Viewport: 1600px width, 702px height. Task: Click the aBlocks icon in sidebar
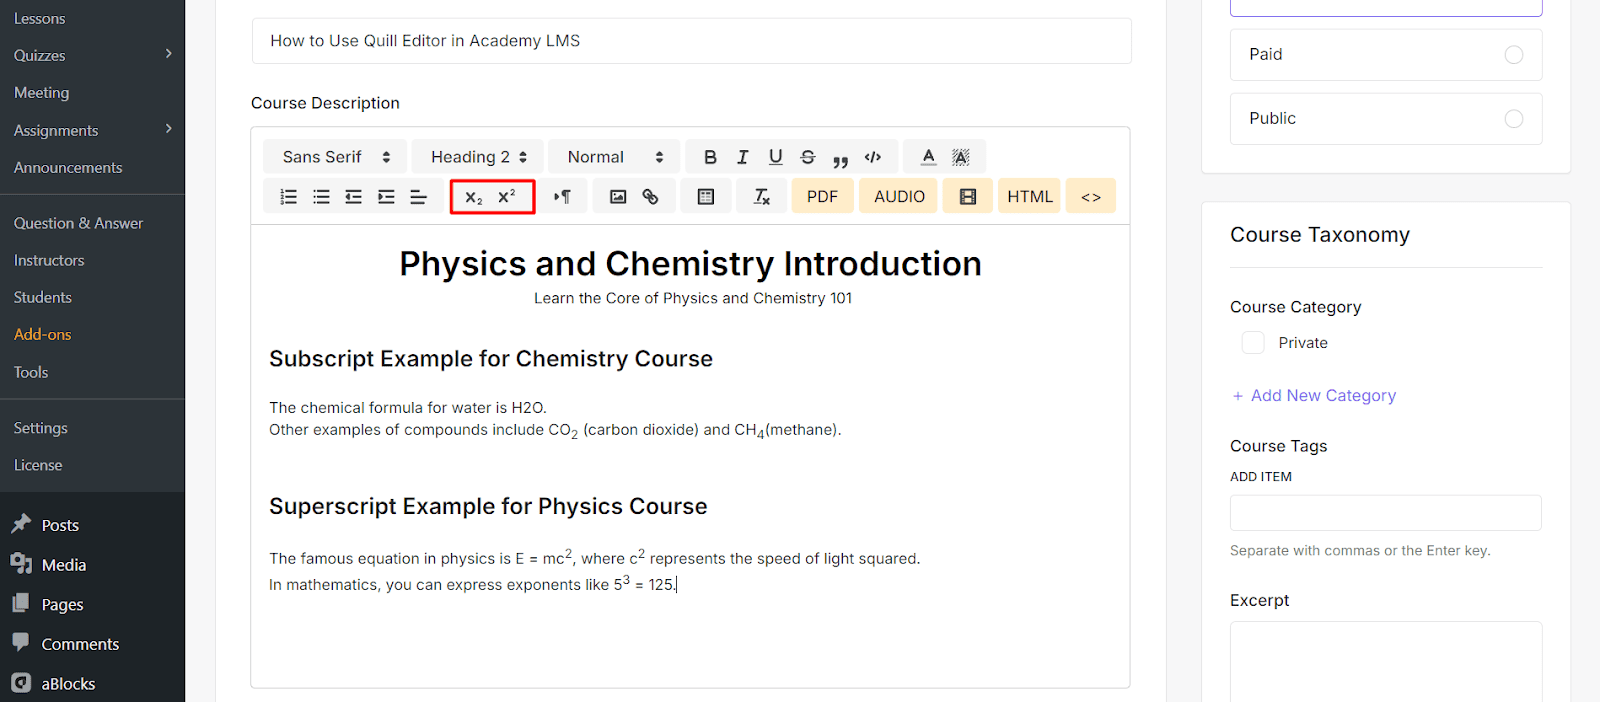[x=21, y=683]
